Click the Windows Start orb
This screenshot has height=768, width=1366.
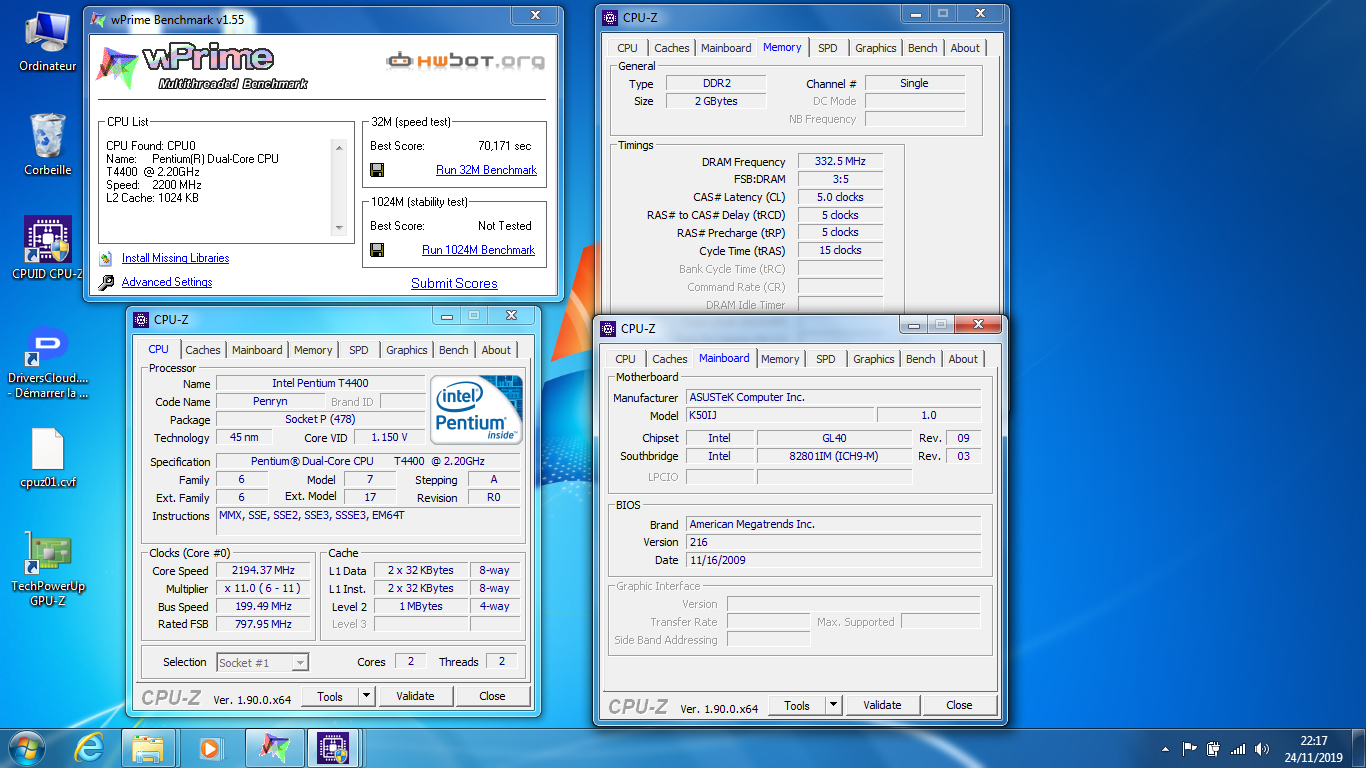coord(27,747)
